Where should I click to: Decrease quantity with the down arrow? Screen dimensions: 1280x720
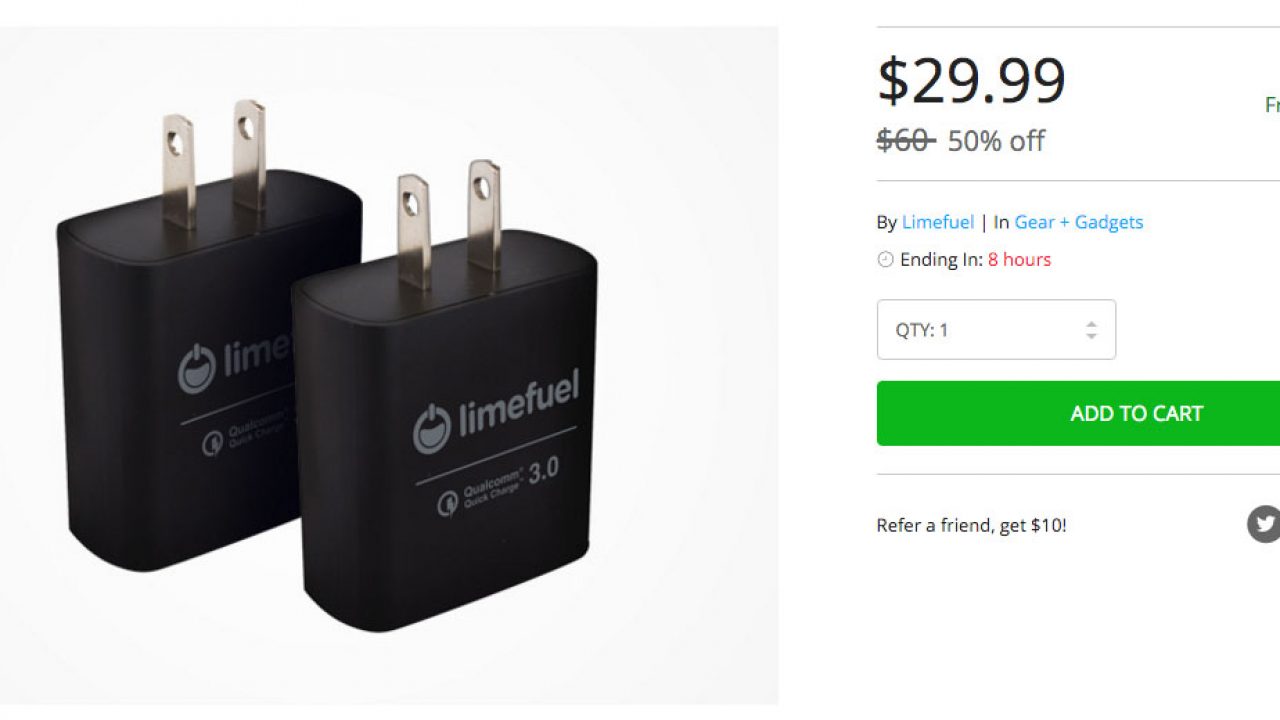tap(1091, 336)
